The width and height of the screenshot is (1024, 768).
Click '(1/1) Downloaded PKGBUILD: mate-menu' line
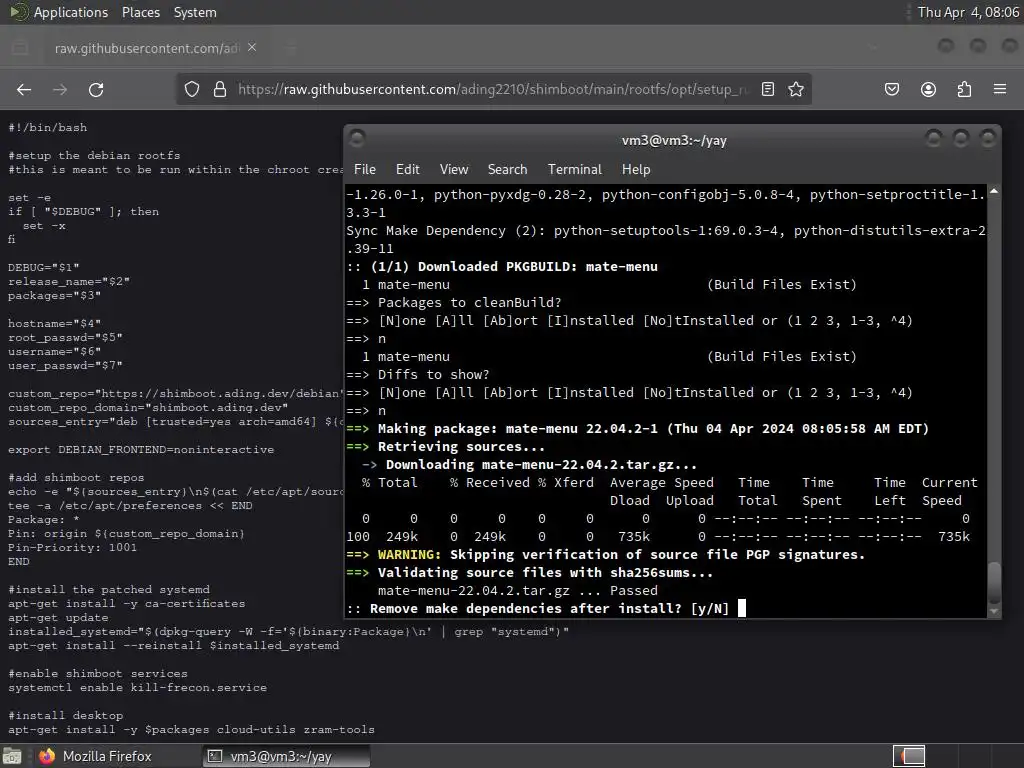(502, 266)
